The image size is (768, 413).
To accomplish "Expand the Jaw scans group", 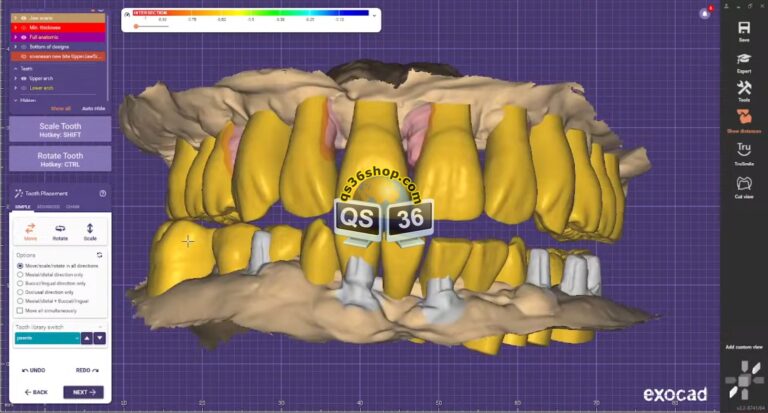I will [15, 17].
